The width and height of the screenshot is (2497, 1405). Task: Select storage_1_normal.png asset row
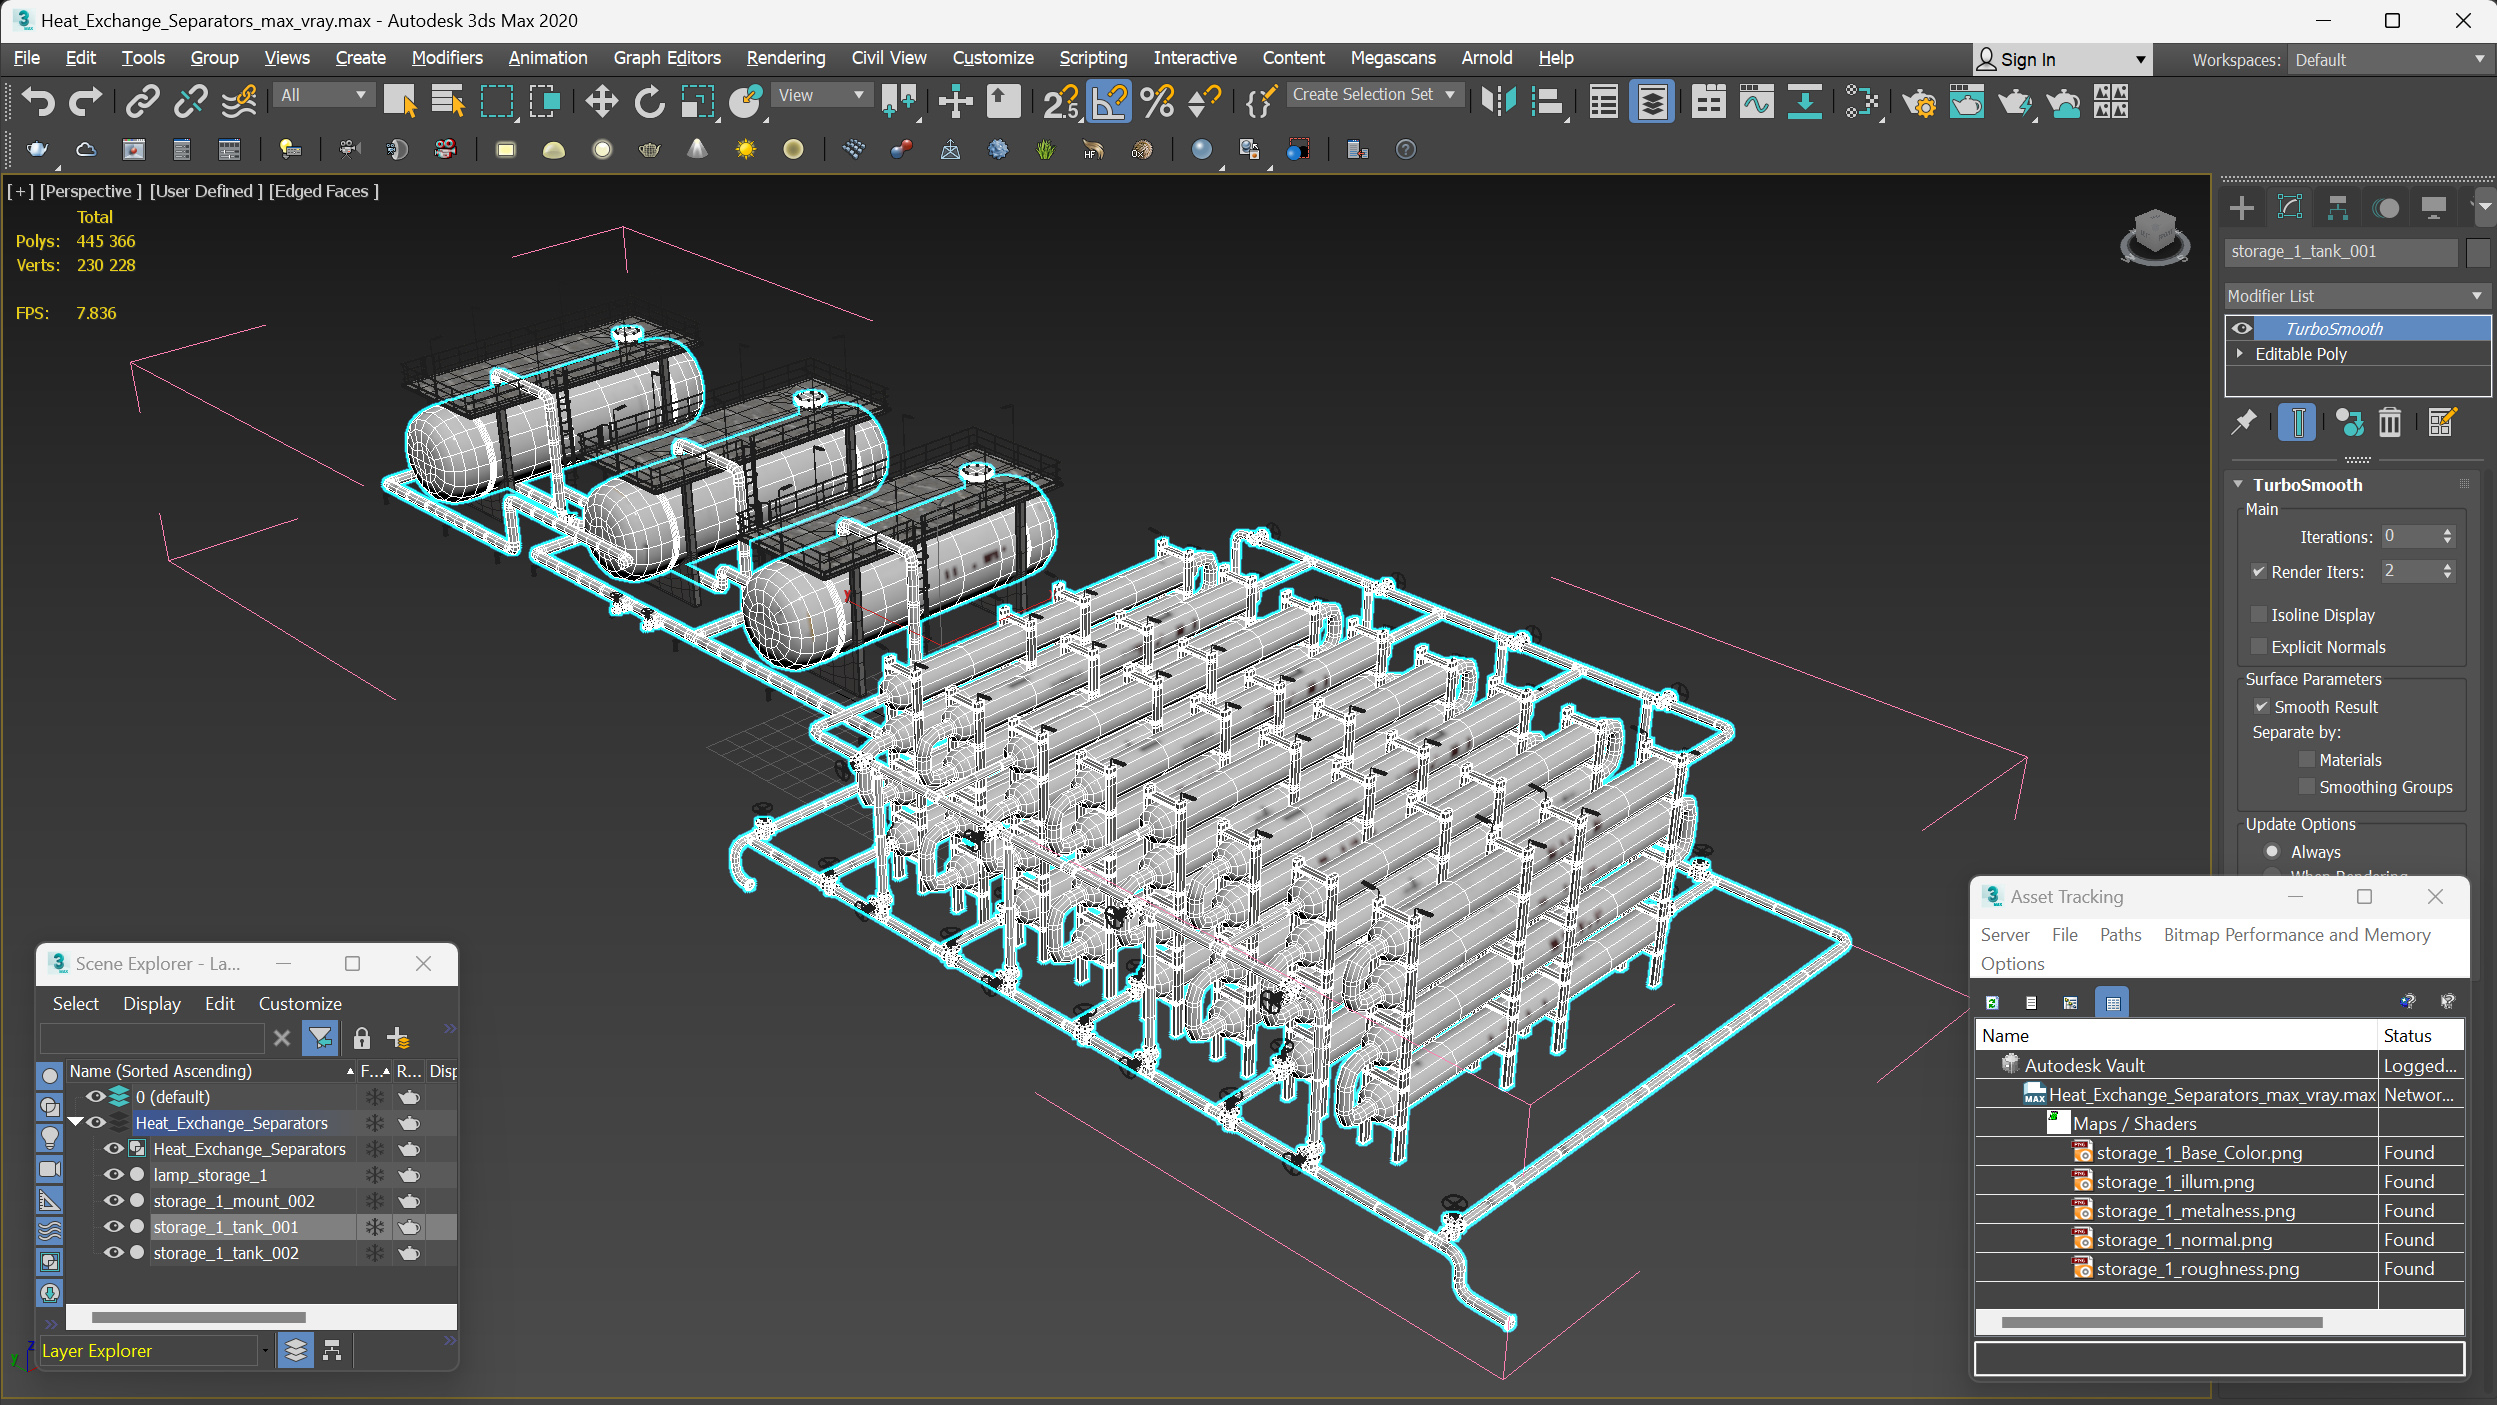click(2185, 1239)
